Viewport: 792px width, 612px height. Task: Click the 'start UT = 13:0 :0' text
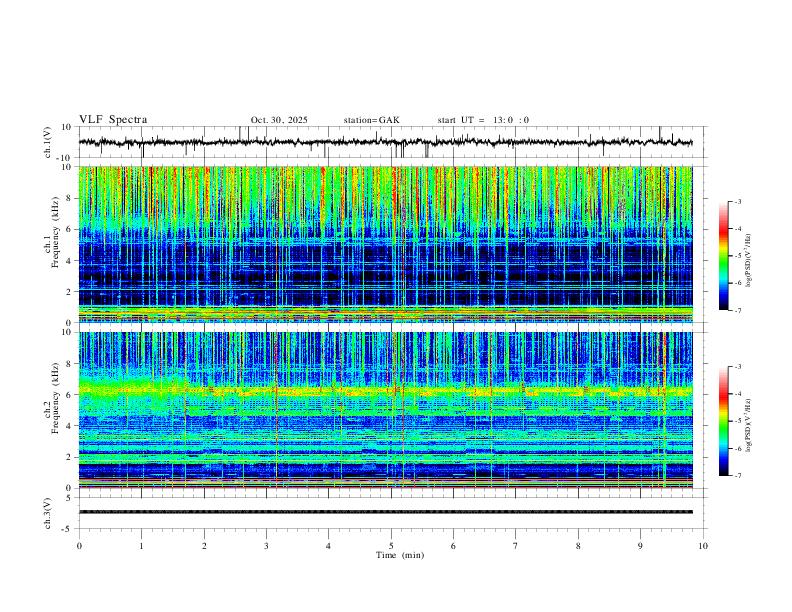[x=483, y=120]
